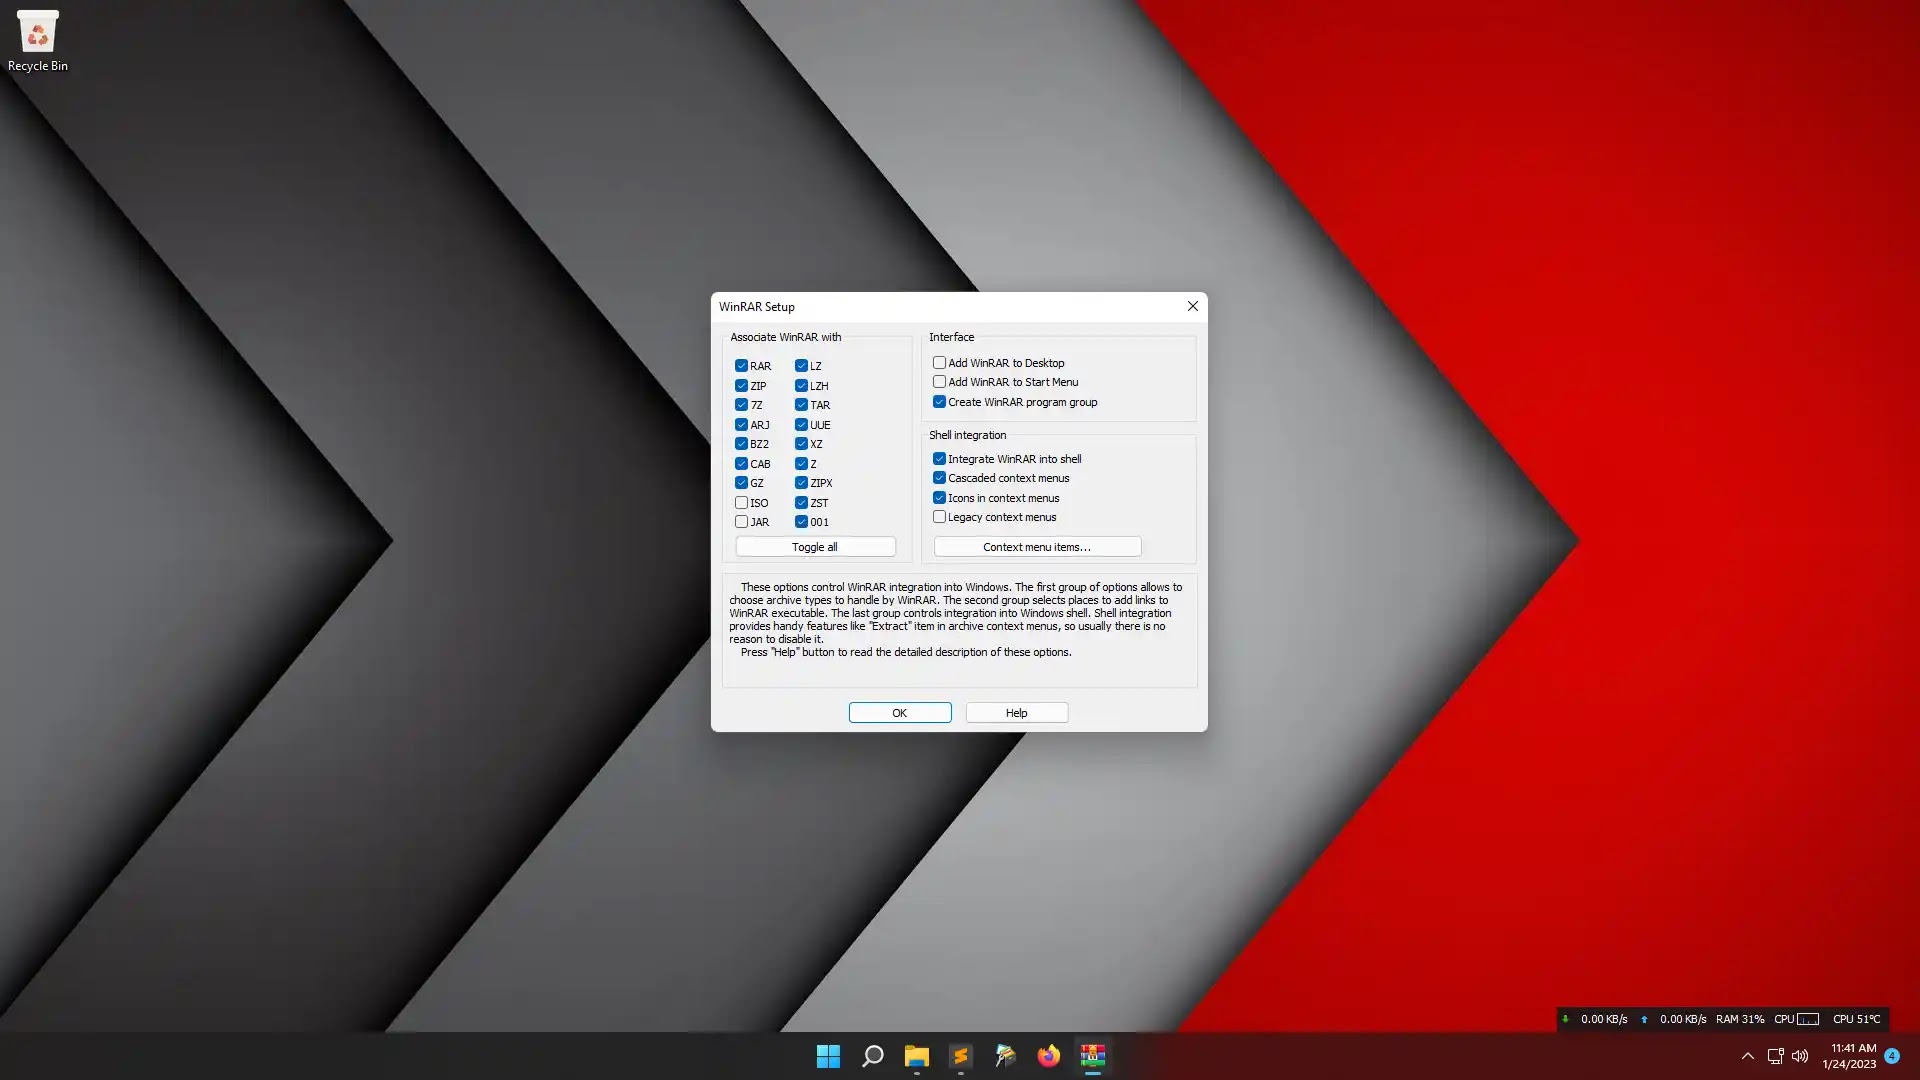Open the paintbrush app in the taskbar

(x=1004, y=1056)
